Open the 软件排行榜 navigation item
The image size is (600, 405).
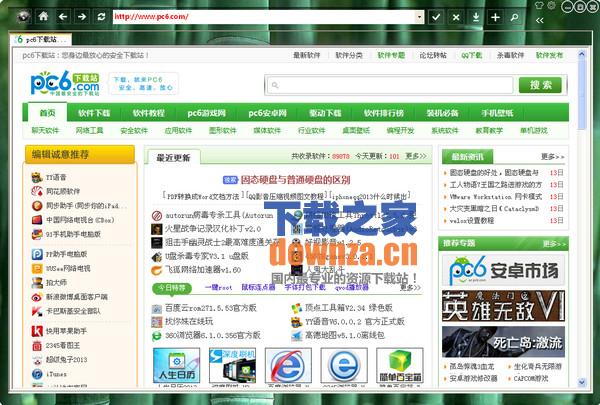click(384, 113)
